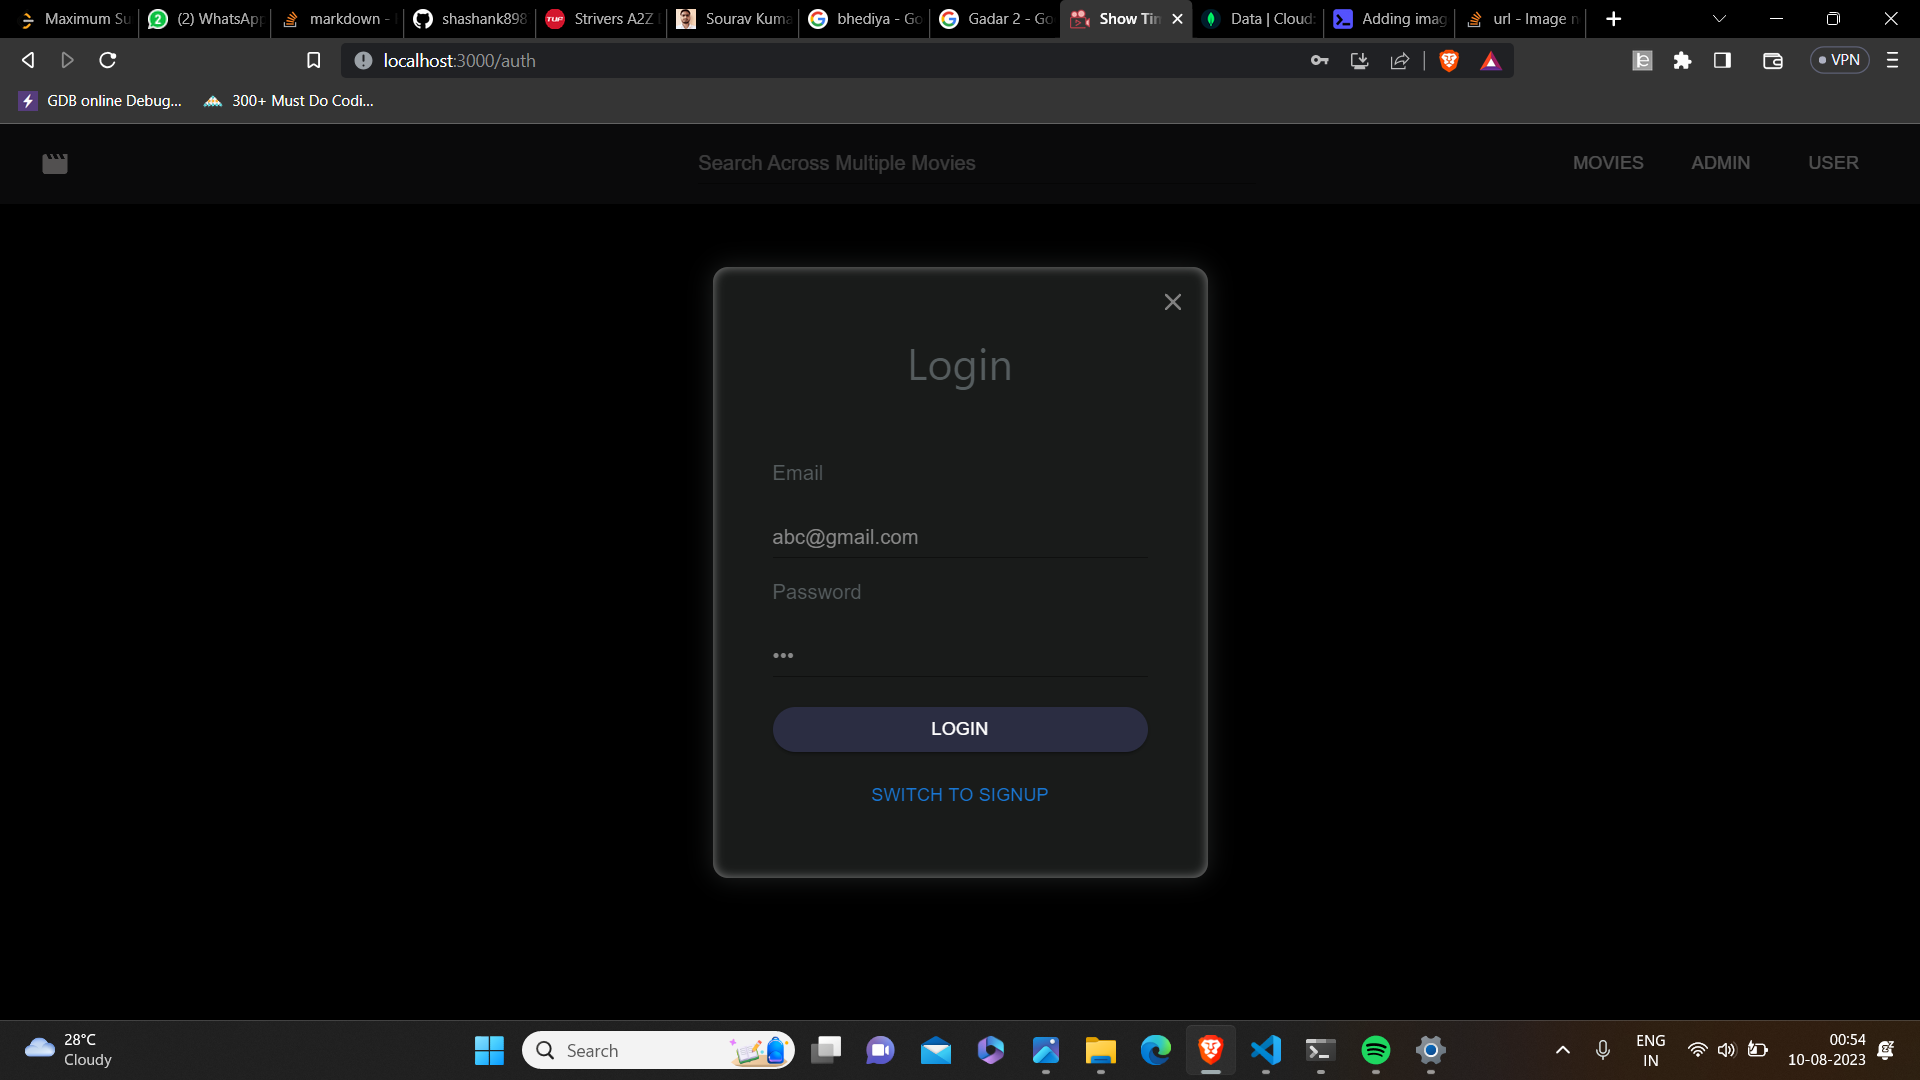Open Spotify from the taskbar

1375,1050
